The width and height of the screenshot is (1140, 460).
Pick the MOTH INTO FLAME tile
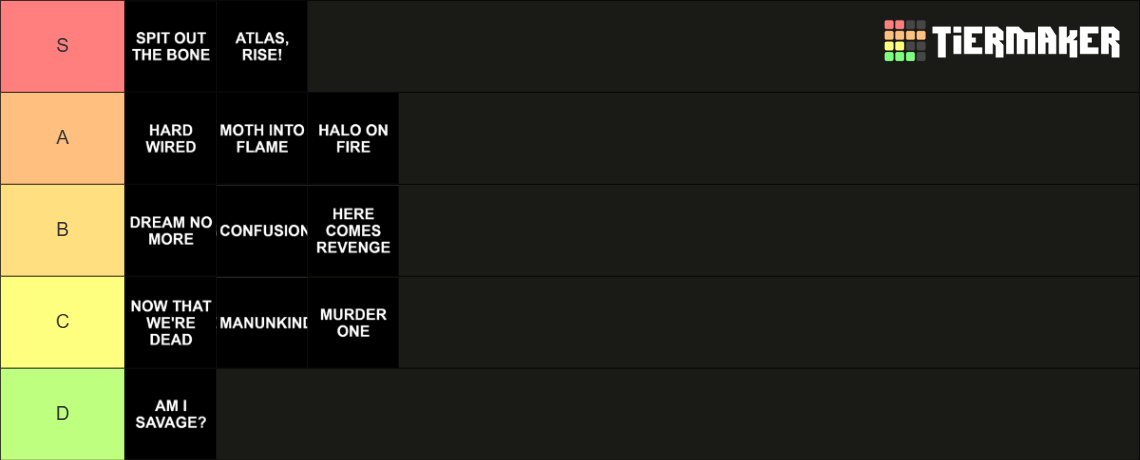pos(262,138)
